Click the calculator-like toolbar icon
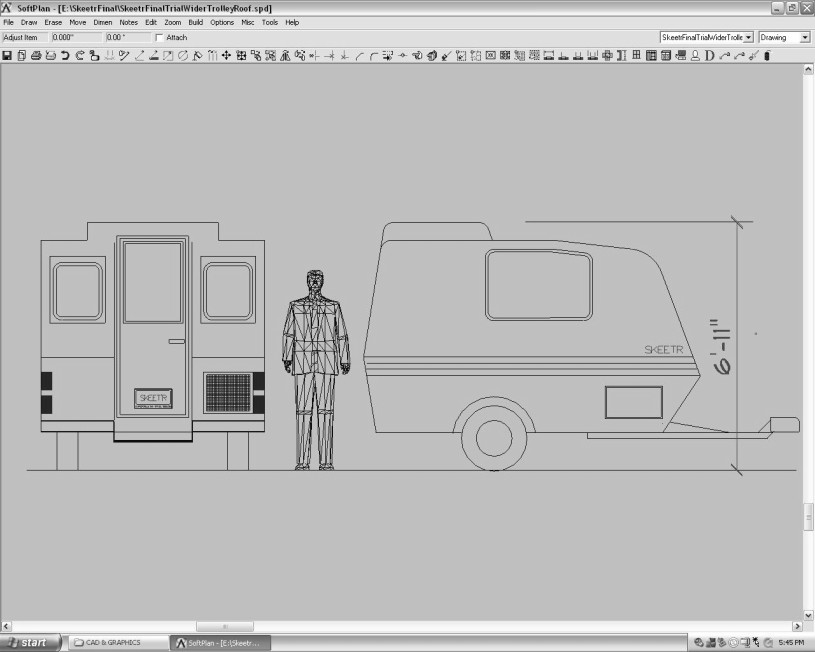Screen dimensions: 815x652 click(666, 56)
